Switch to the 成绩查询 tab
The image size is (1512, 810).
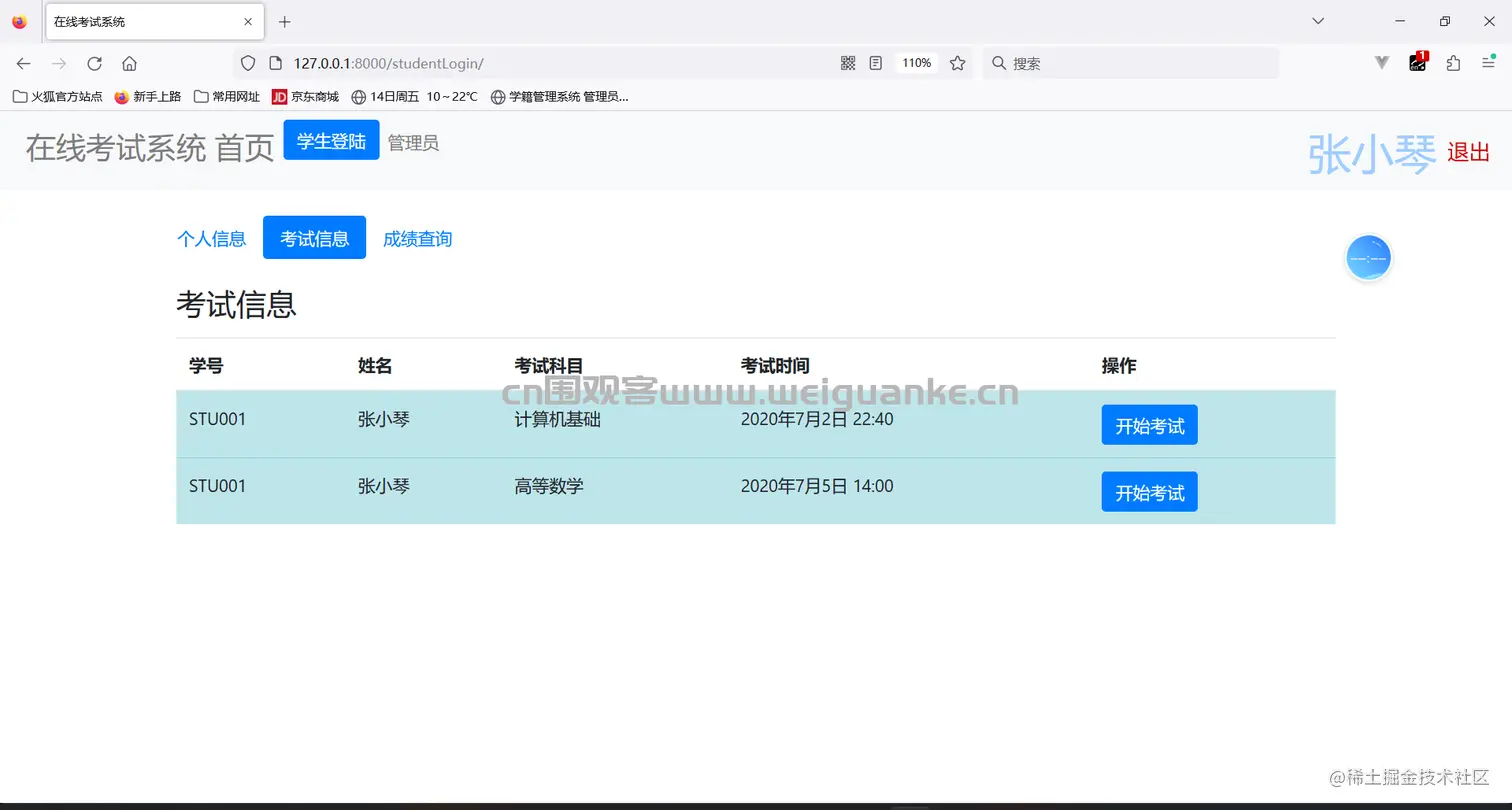pyautogui.click(x=418, y=239)
